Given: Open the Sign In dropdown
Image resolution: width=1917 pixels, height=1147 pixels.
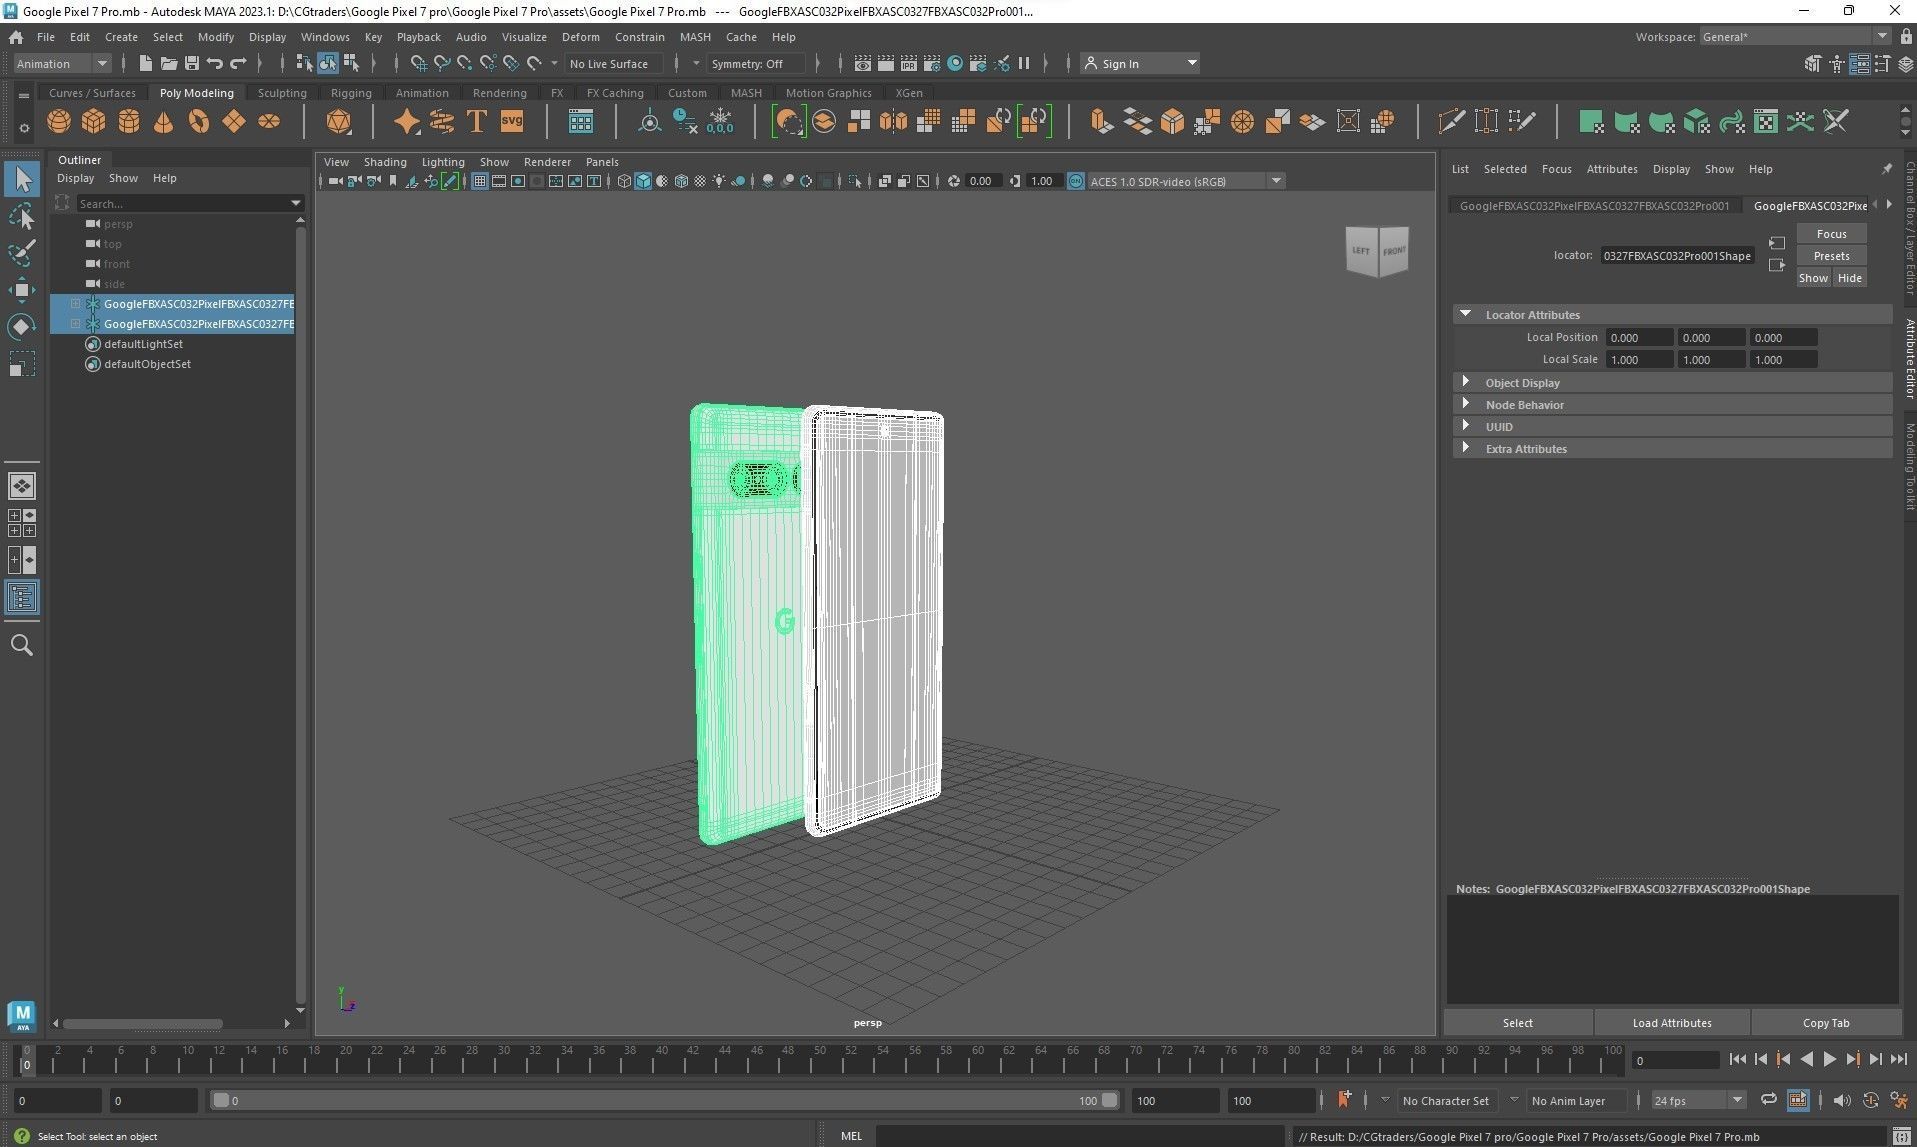Looking at the screenshot, I should pyautogui.click(x=1140, y=64).
